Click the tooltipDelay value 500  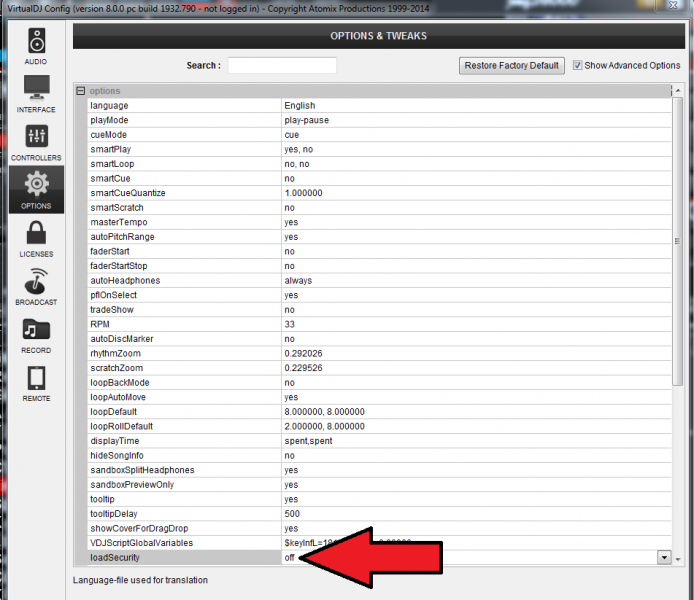pos(292,514)
